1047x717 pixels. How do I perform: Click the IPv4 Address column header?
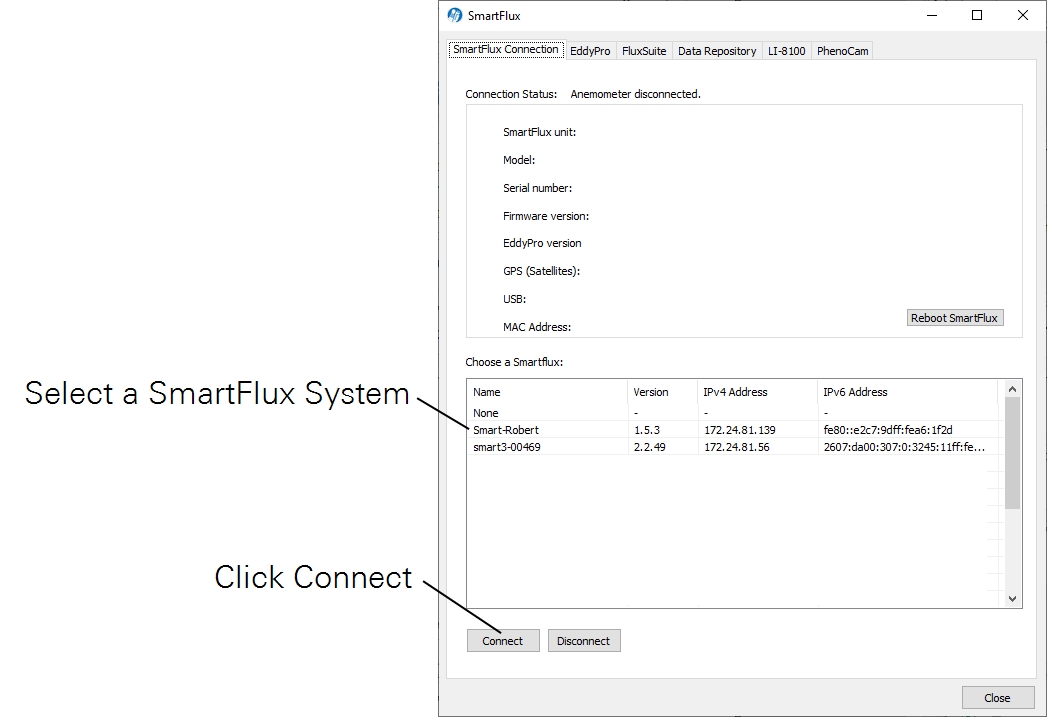(758, 392)
